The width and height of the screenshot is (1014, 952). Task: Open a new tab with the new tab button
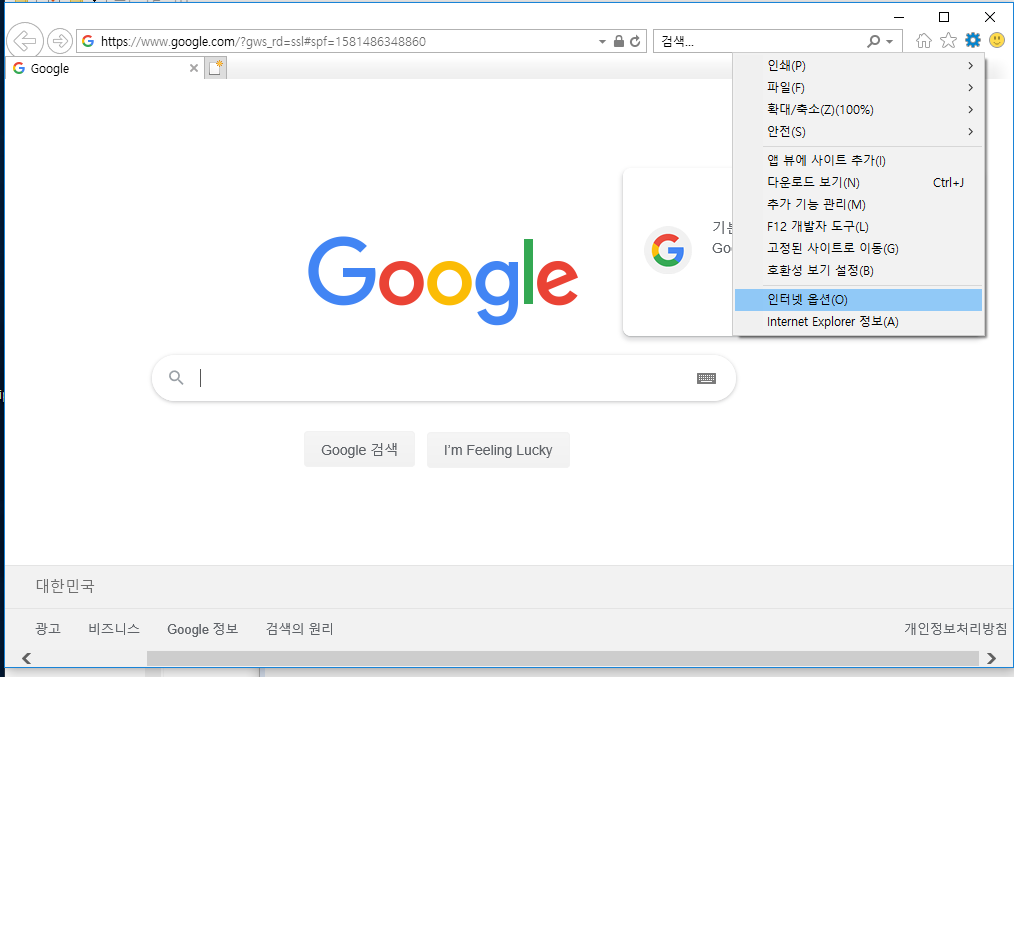point(215,68)
